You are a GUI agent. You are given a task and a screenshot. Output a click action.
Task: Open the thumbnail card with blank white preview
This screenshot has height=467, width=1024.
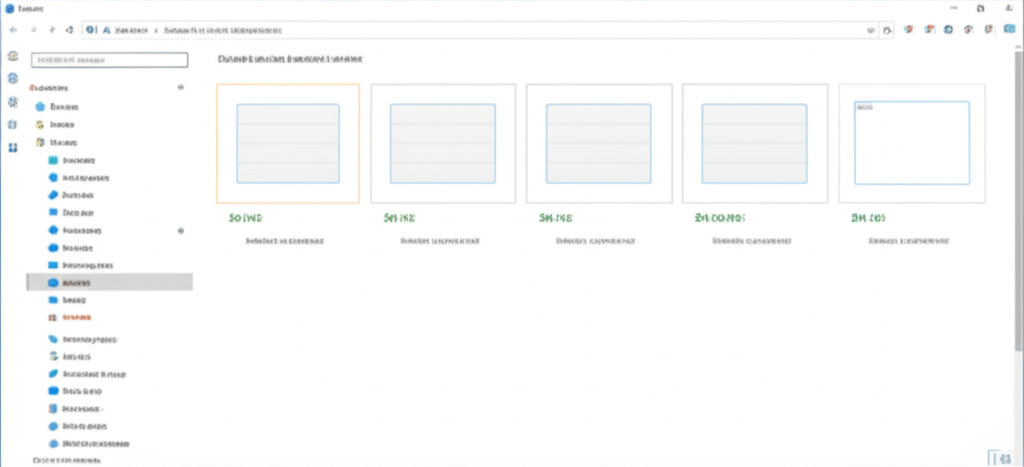tap(912, 143)
